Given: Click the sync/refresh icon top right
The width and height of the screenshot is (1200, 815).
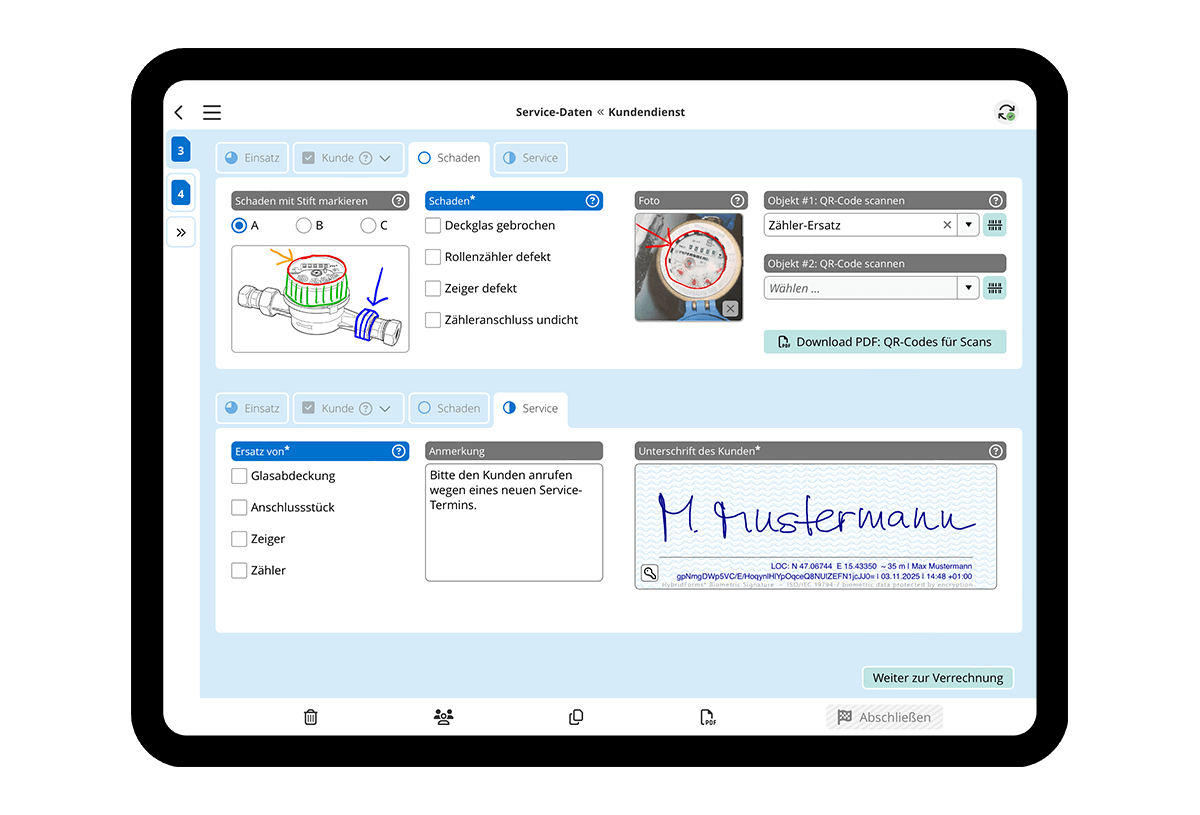Looking at the screenshot, I should [1006, 112].
